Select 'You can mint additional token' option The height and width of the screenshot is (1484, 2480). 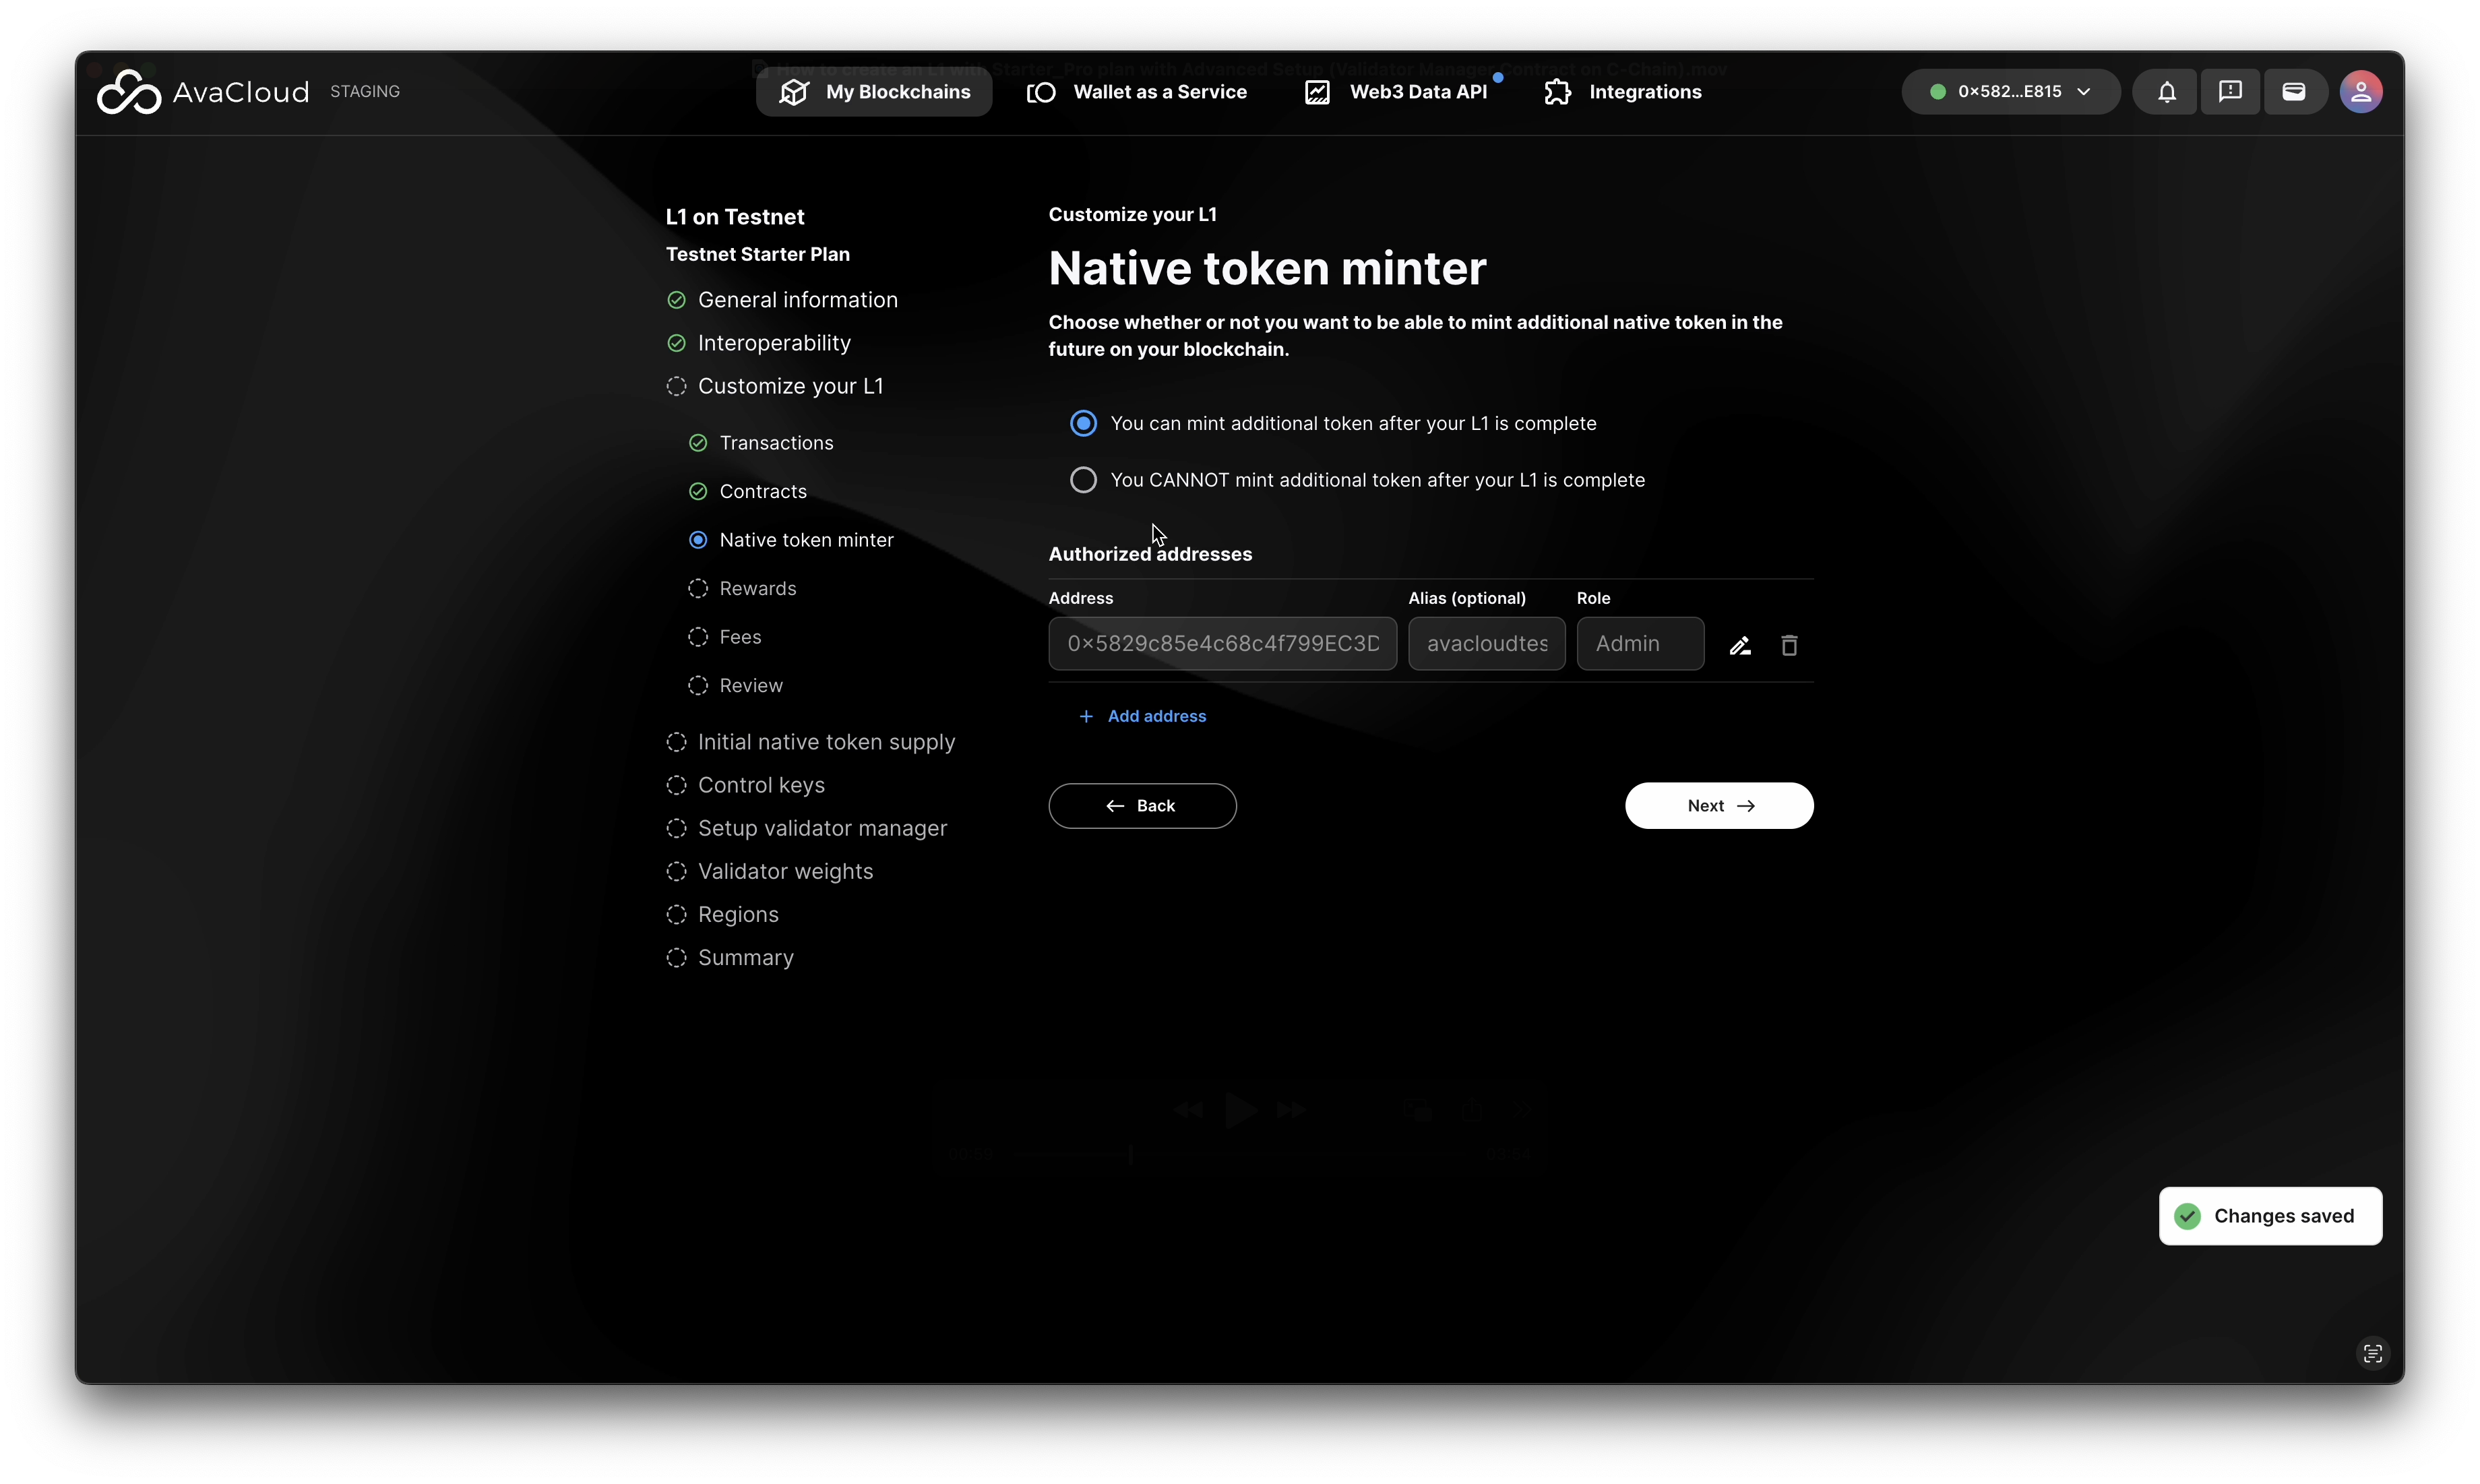(x=1083, y=424)
